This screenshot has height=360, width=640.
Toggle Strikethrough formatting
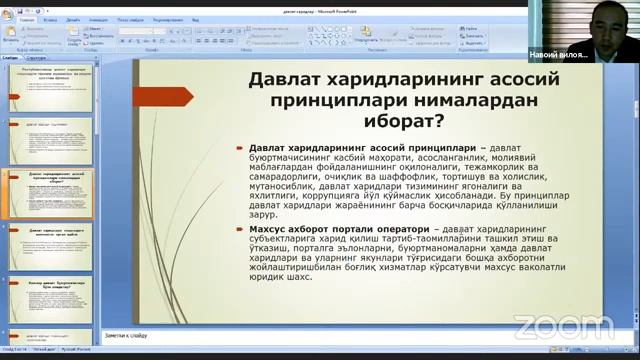point(146,41)
